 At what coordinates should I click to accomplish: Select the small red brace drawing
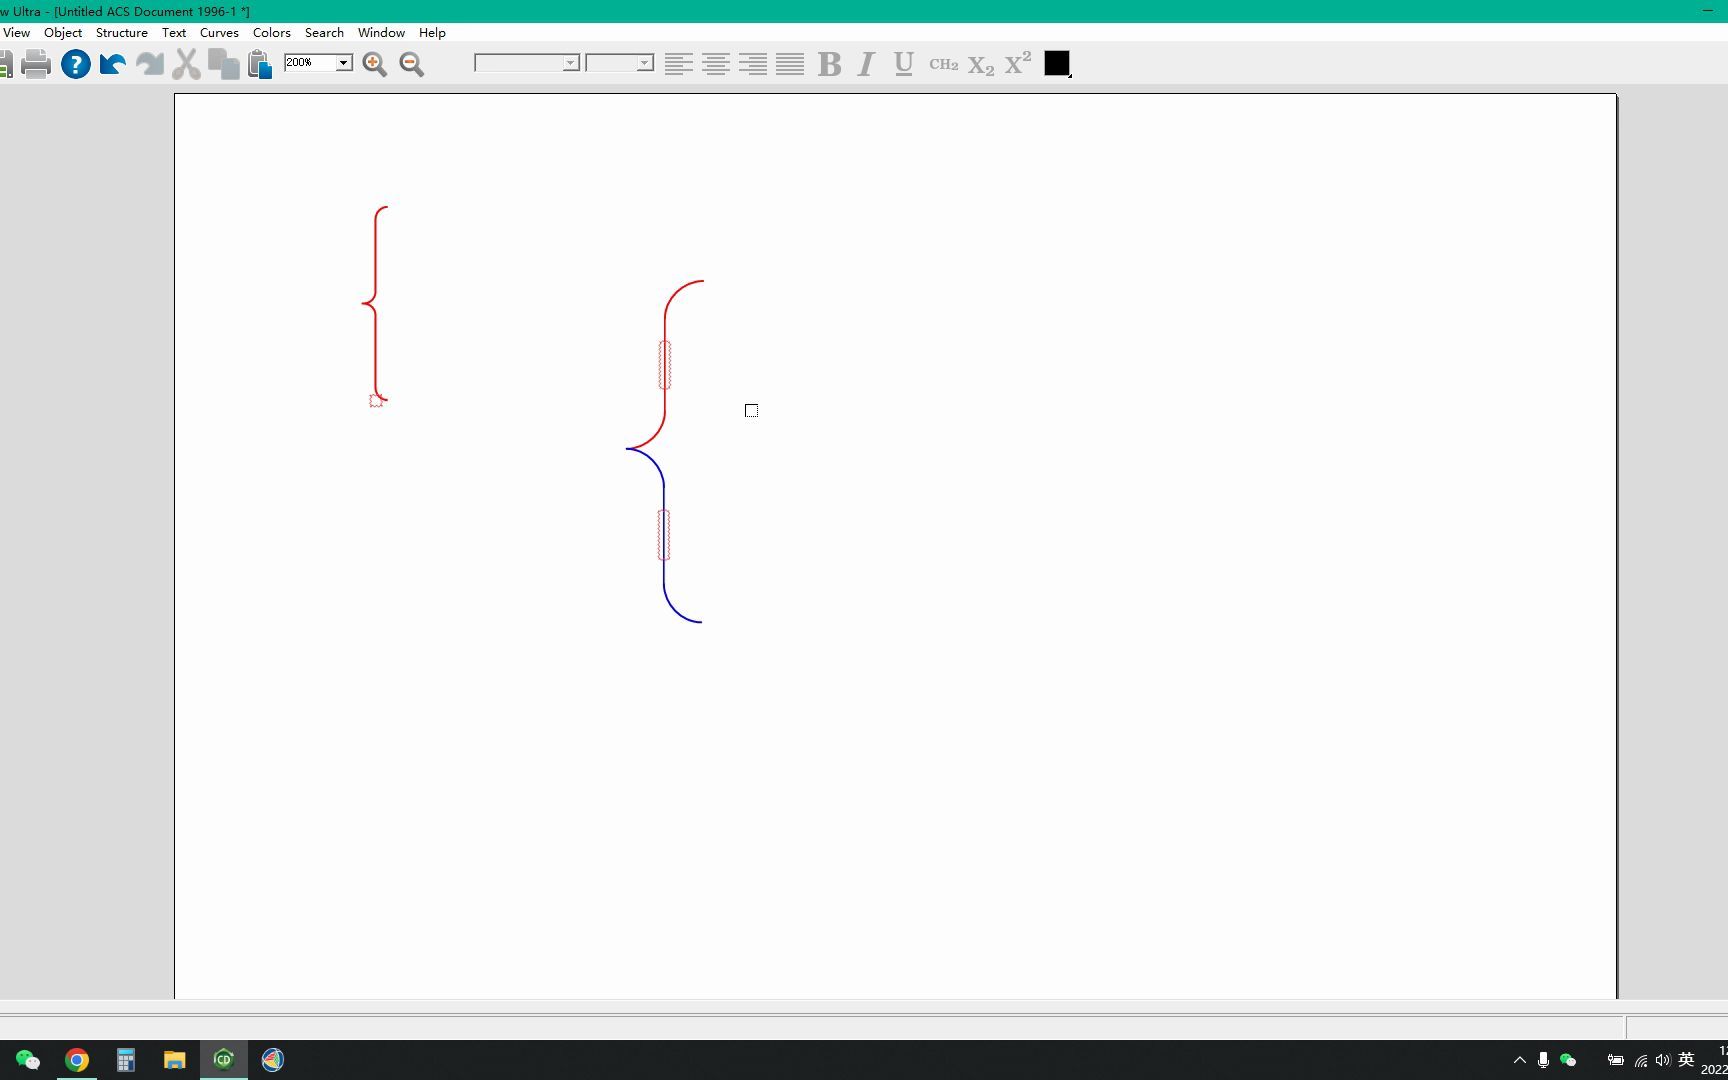coord(375,303)
